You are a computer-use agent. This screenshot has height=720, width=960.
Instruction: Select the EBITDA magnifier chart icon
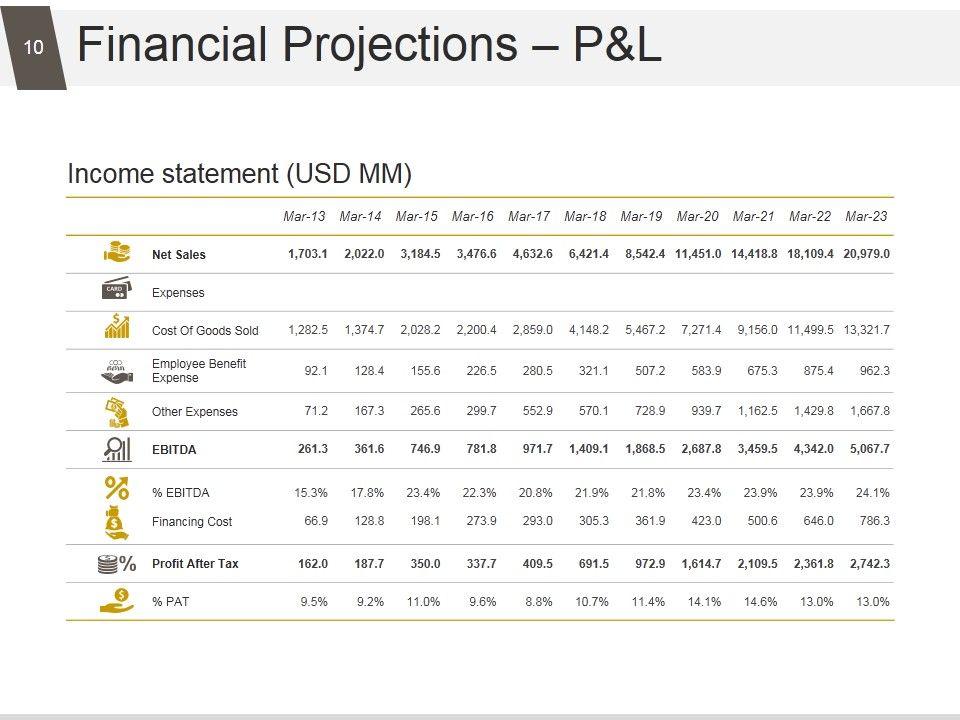117,450
